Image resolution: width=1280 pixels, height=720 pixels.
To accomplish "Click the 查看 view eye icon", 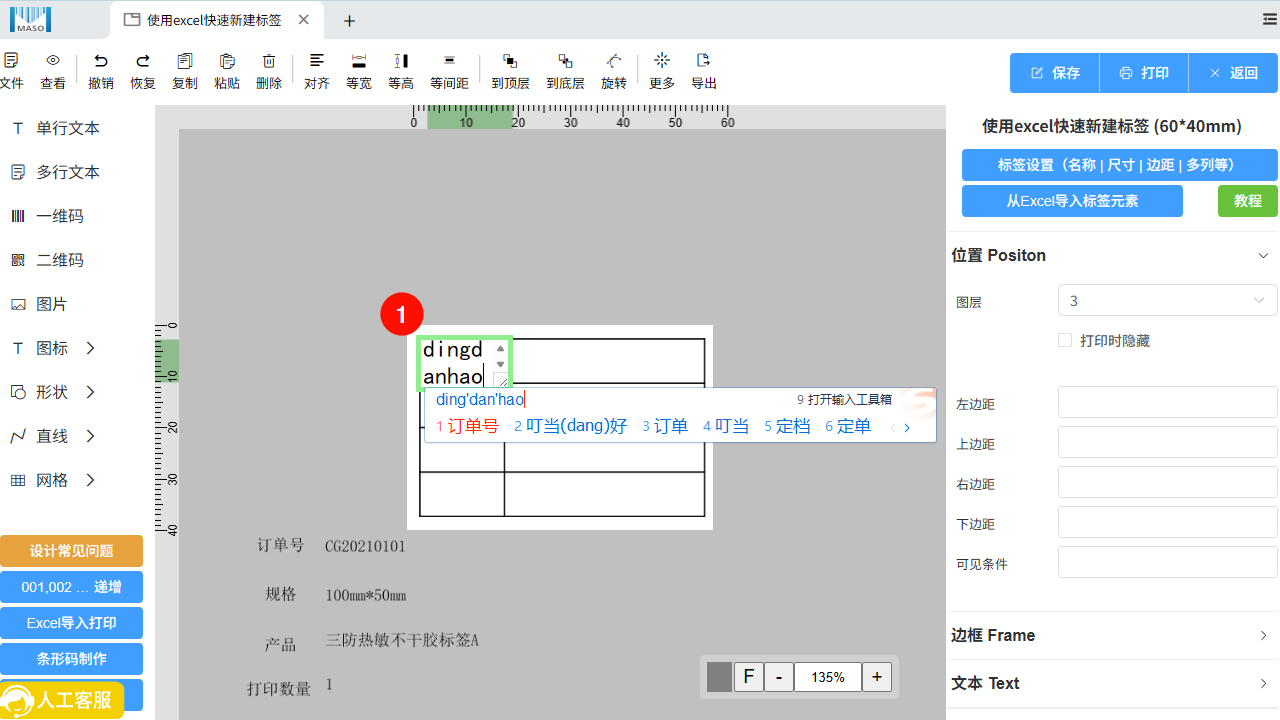I will point(53,61).
